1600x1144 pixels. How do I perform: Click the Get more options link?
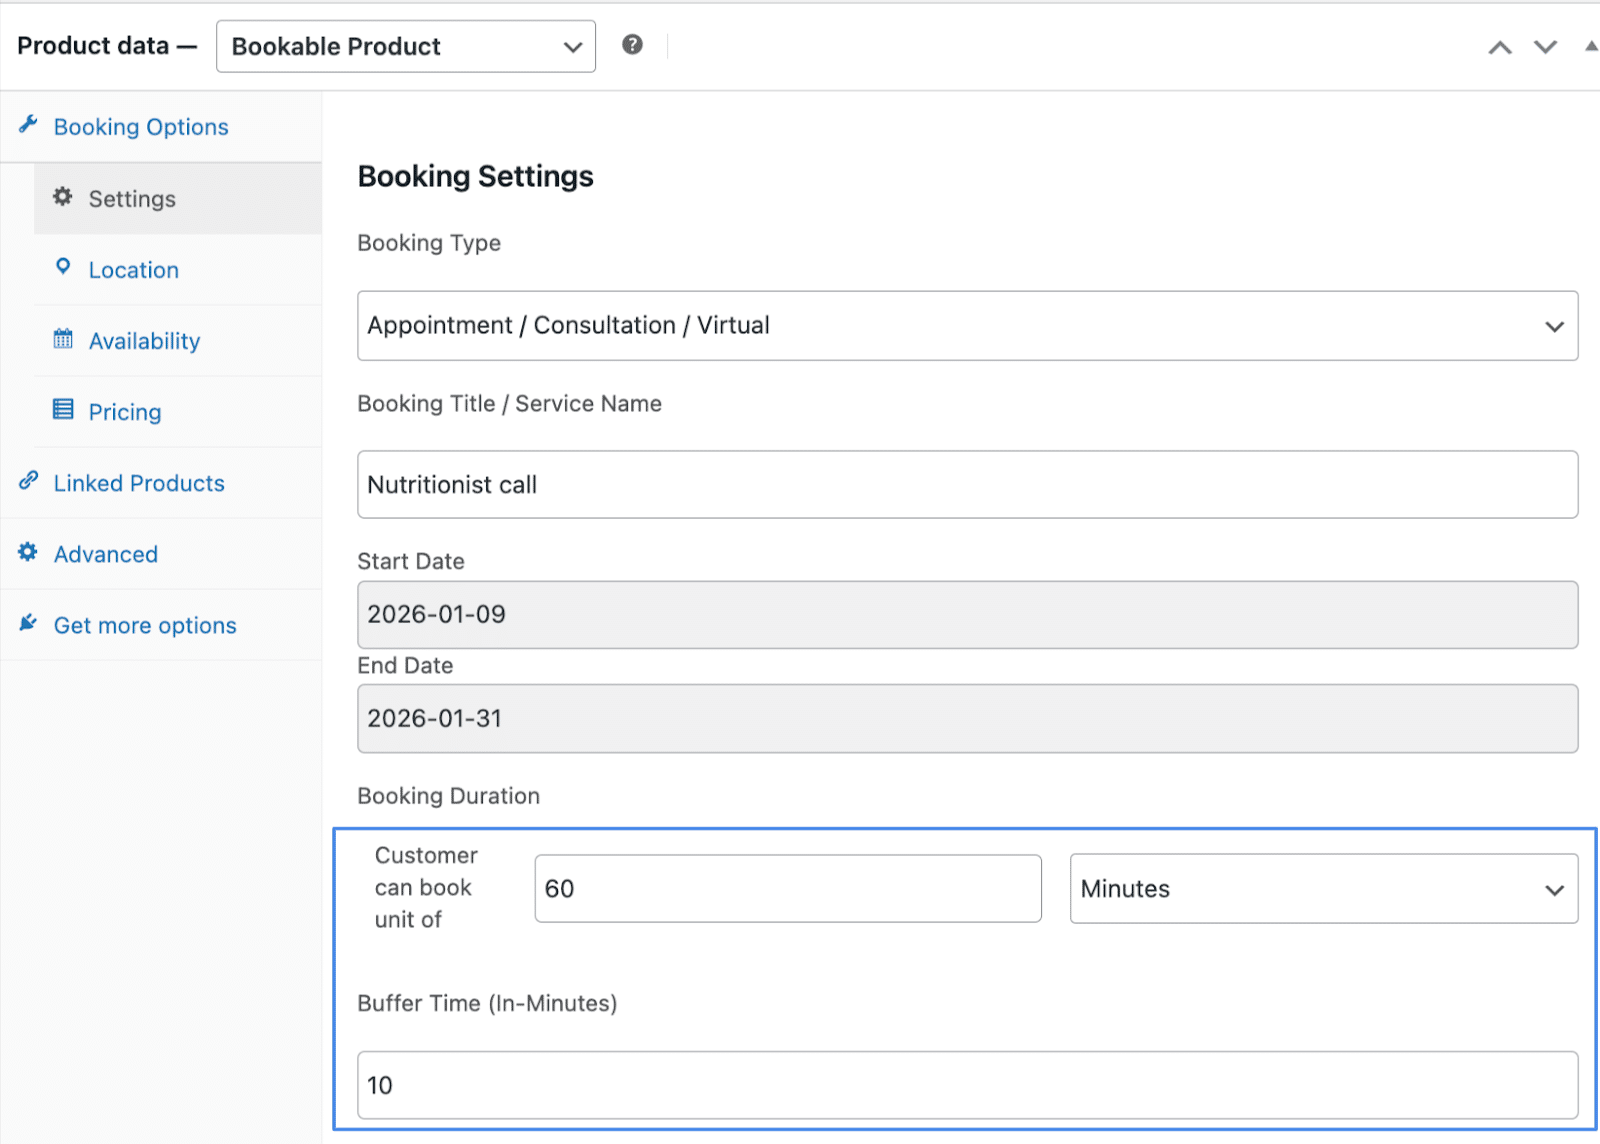(161, 625)
